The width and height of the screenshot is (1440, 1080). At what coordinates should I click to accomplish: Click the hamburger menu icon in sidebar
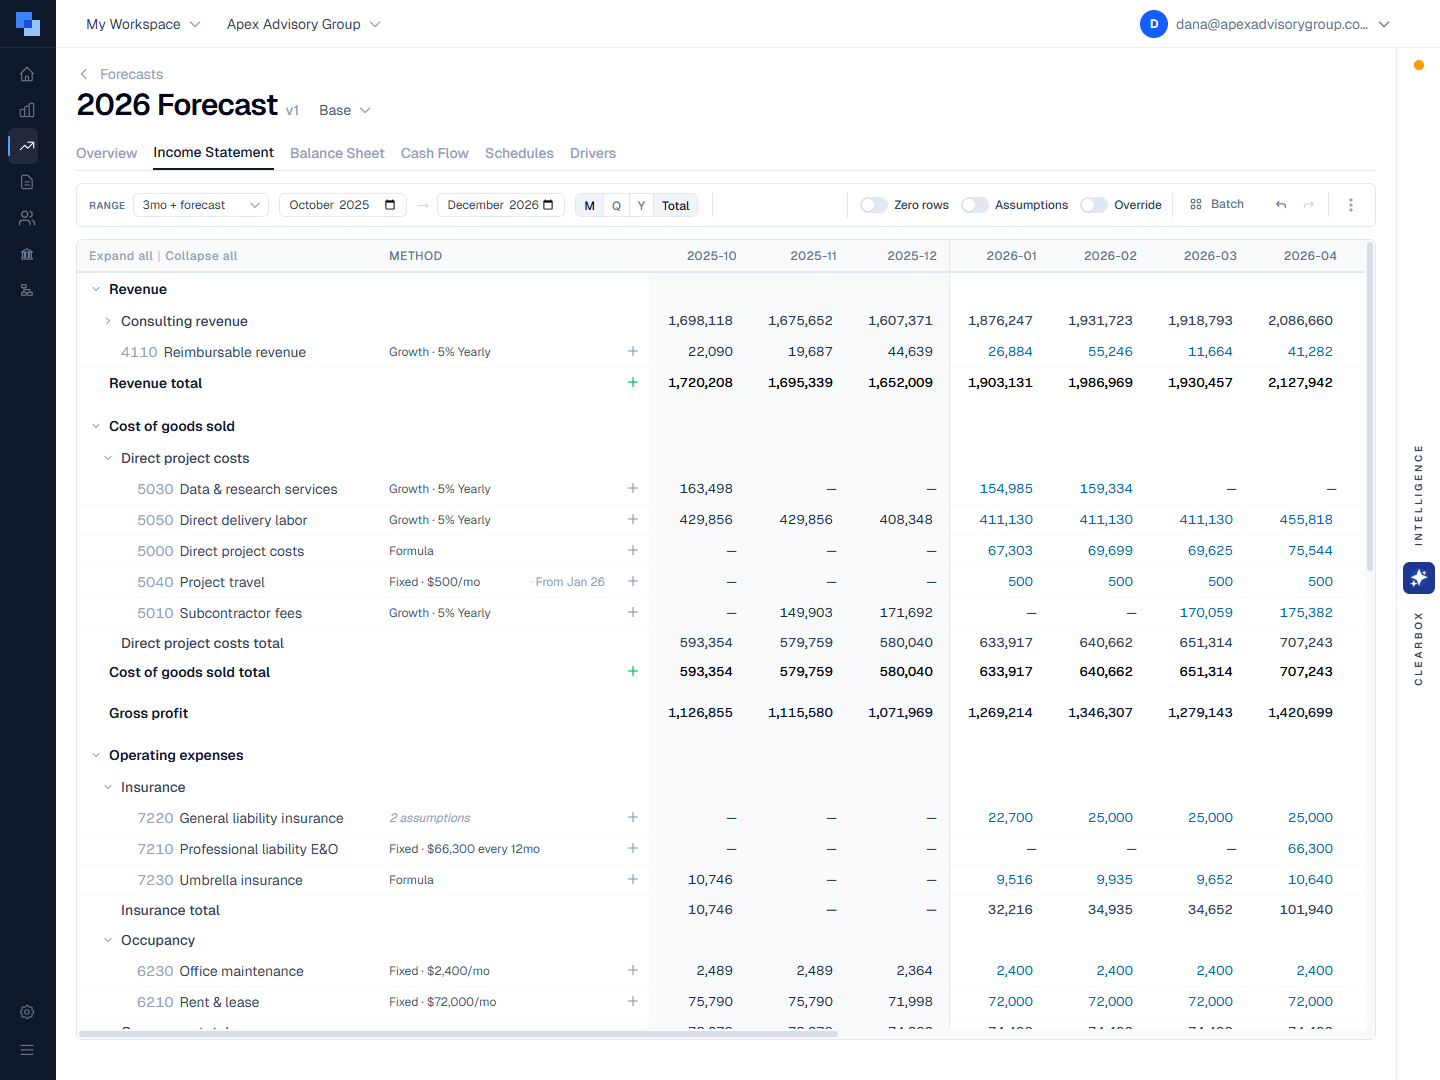coord(27,1050)
